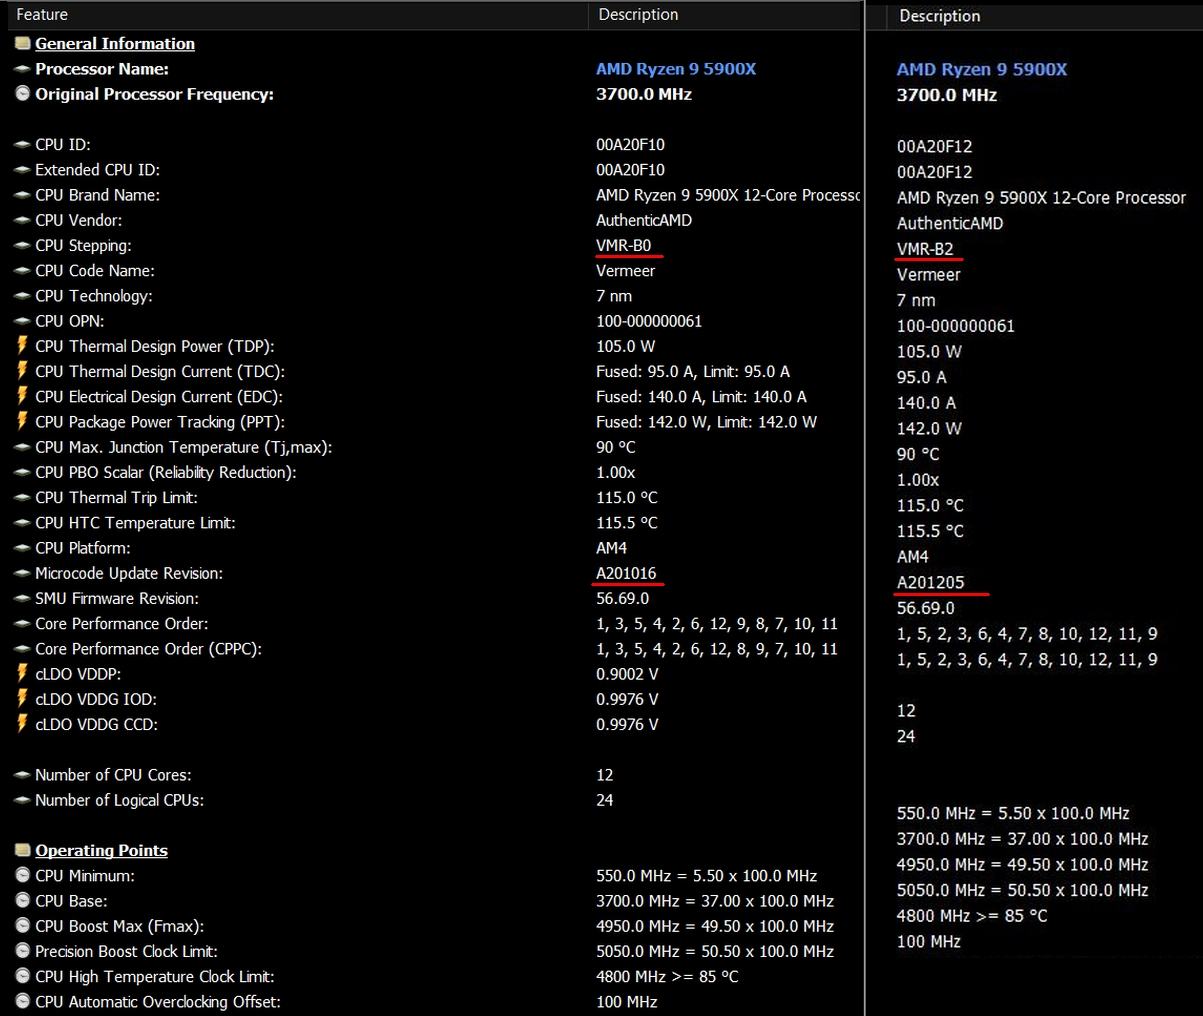Screen dimensions: 1203x1016
Task: Click the 142.0 W value in right panel
Action: (929, 428)
